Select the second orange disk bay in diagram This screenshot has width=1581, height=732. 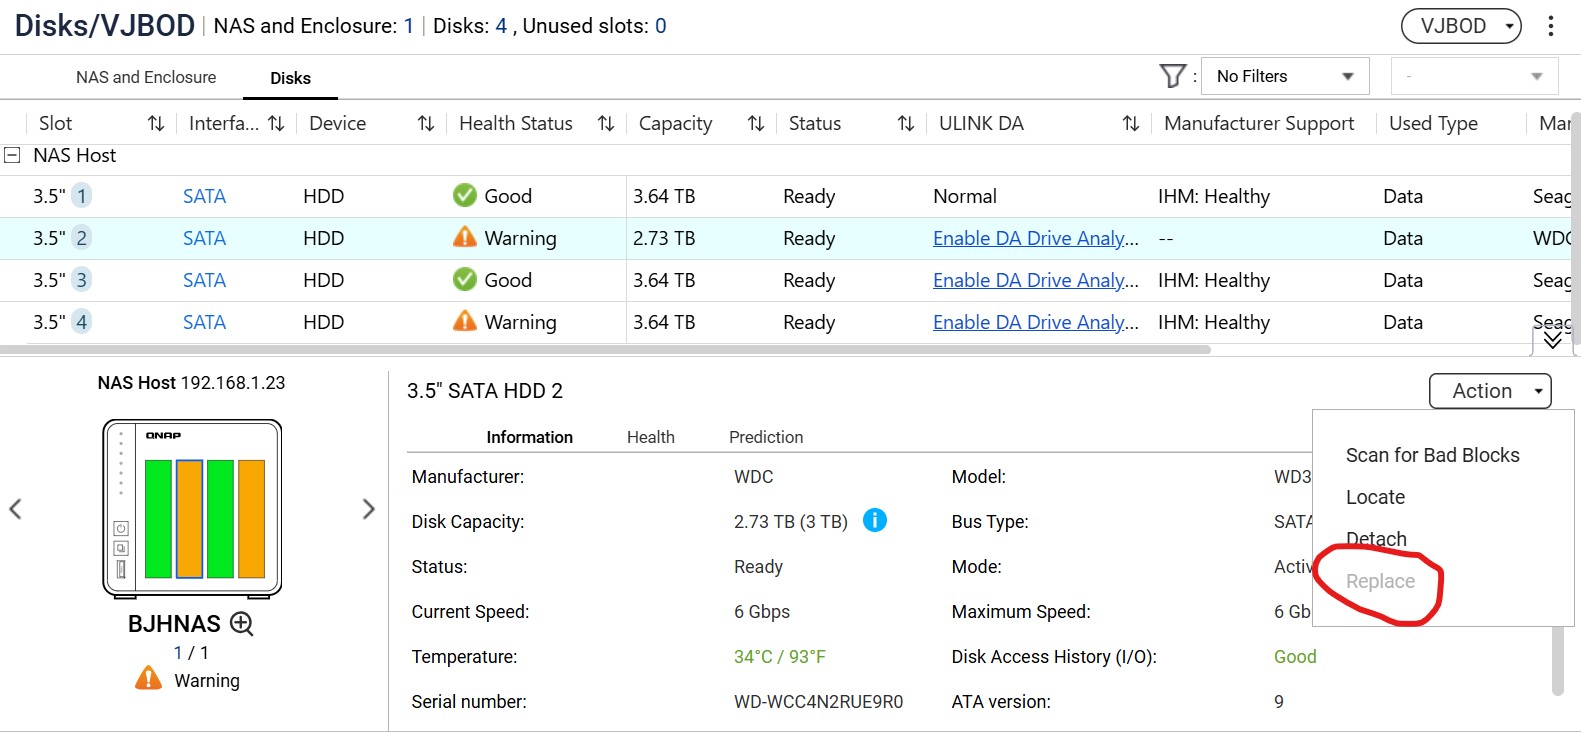pyautogui.click(x=251, y=519)
